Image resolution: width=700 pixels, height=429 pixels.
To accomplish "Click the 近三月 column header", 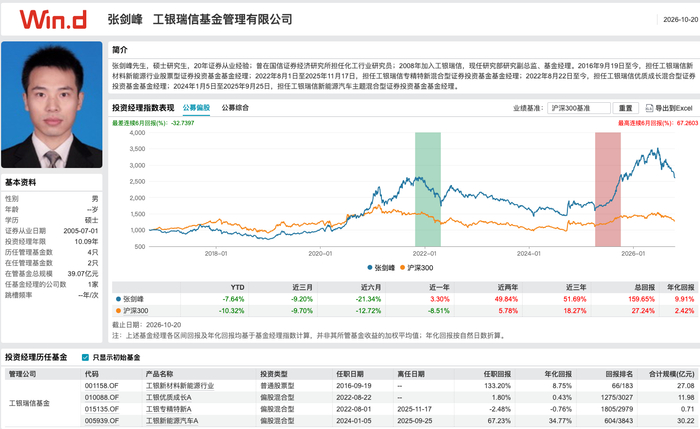I will (303, 287).
